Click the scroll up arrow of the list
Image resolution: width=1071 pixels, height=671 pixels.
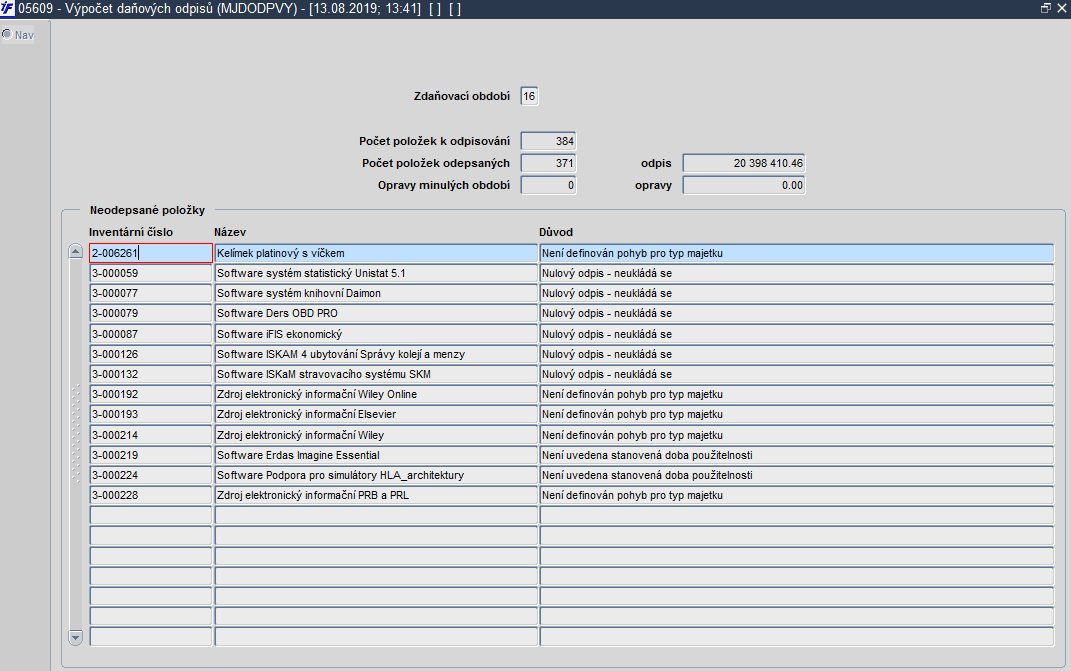pyautogui.click(x=76, y=252)
